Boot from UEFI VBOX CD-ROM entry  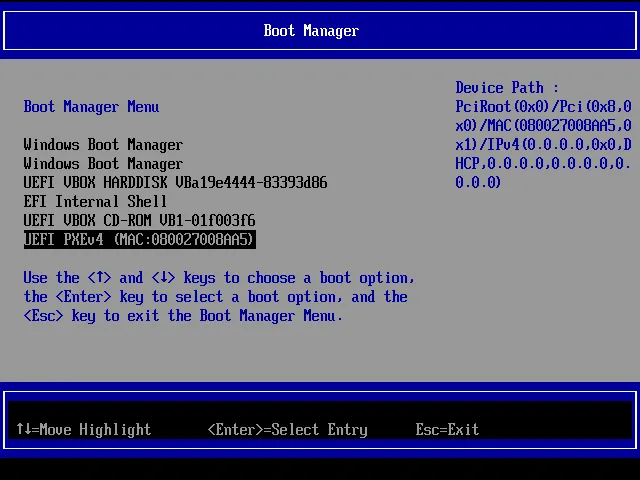pos(139,221)
